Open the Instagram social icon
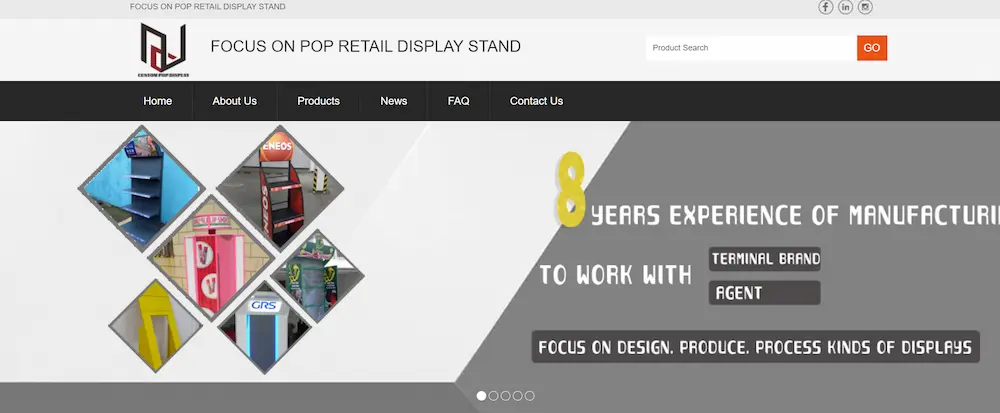The image size is (1000, 413). pyautogui.click(x=865, y=7)
